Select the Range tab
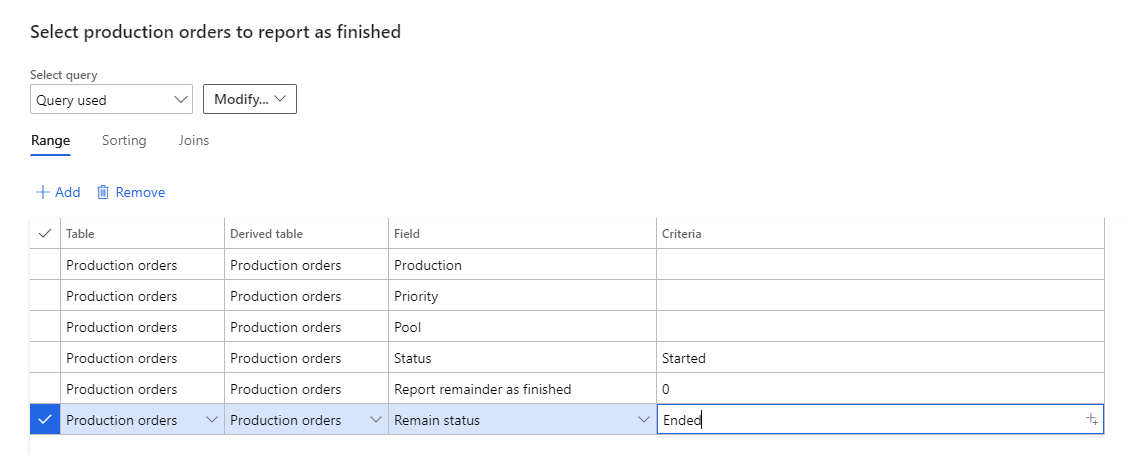The image size is (1128, 454). pos(50,141)
